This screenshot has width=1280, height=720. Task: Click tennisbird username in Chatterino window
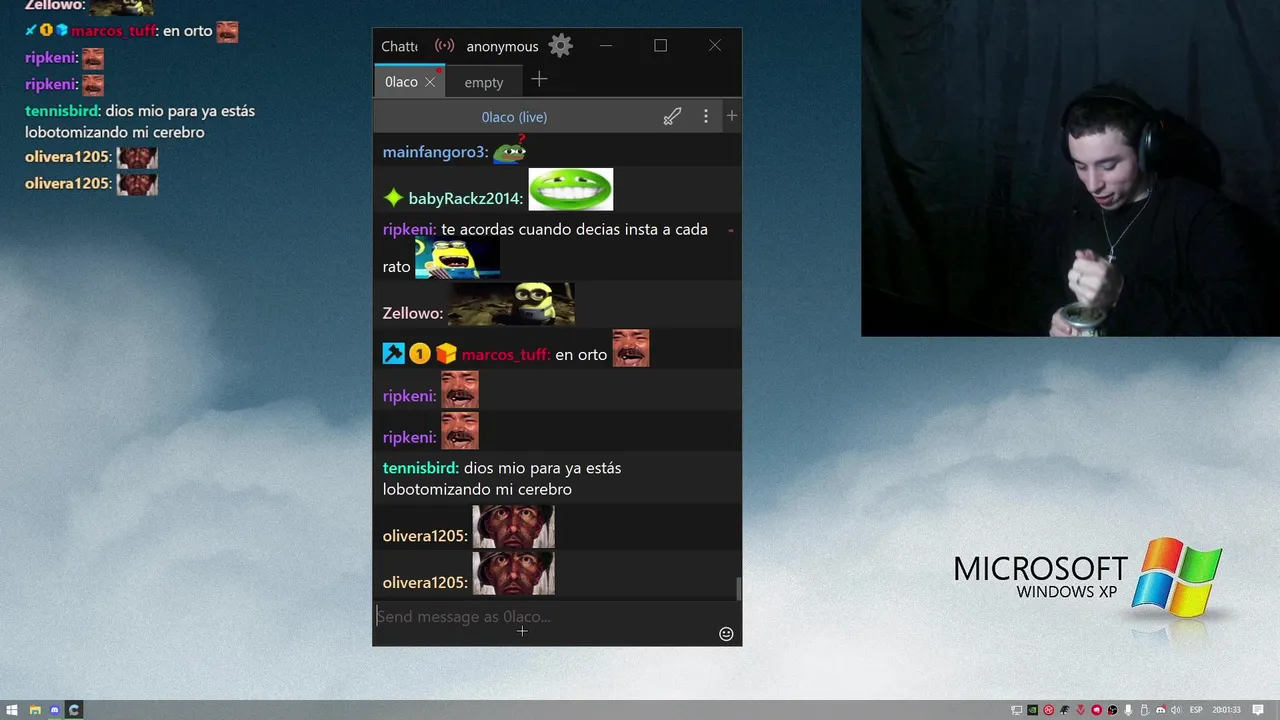point(421,468)
